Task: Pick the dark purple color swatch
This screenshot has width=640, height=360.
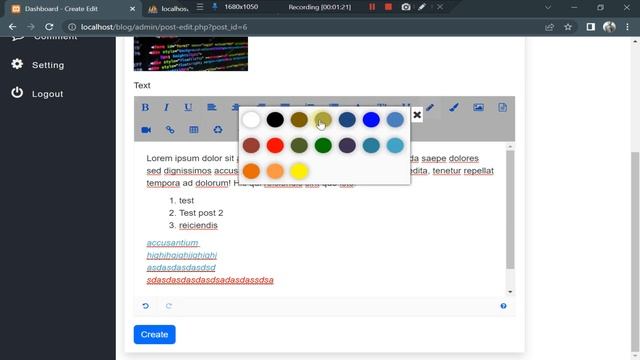Action: point(347,145)
